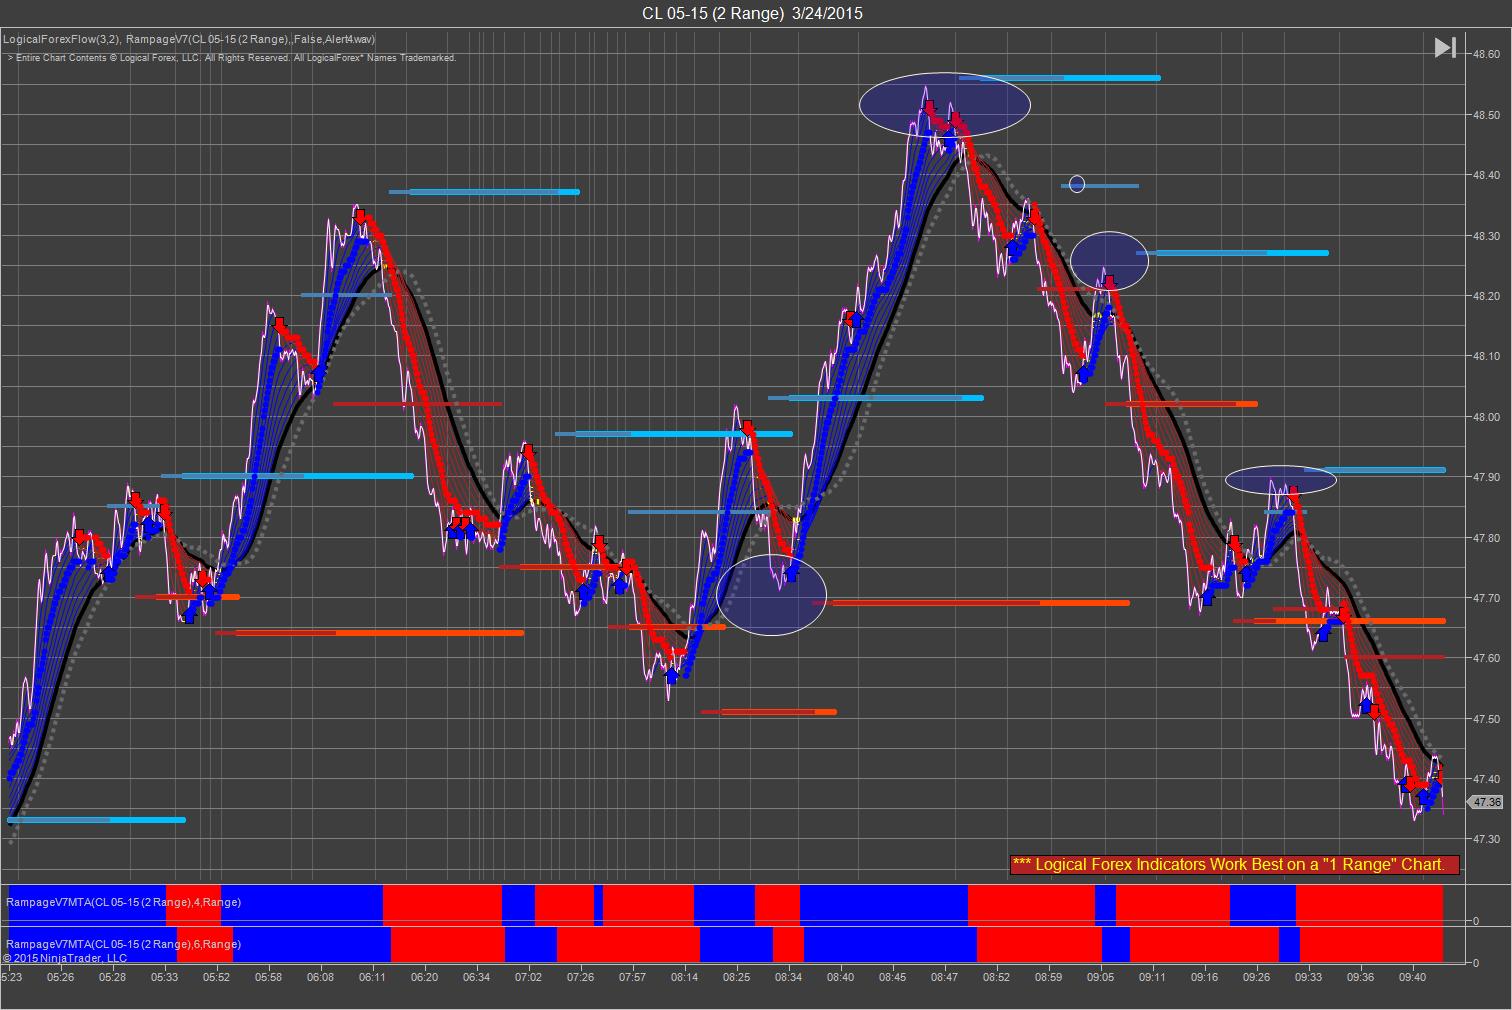Click the 06:20 time axis label
1512x1010 pixels.
click(x=425, y=977)
